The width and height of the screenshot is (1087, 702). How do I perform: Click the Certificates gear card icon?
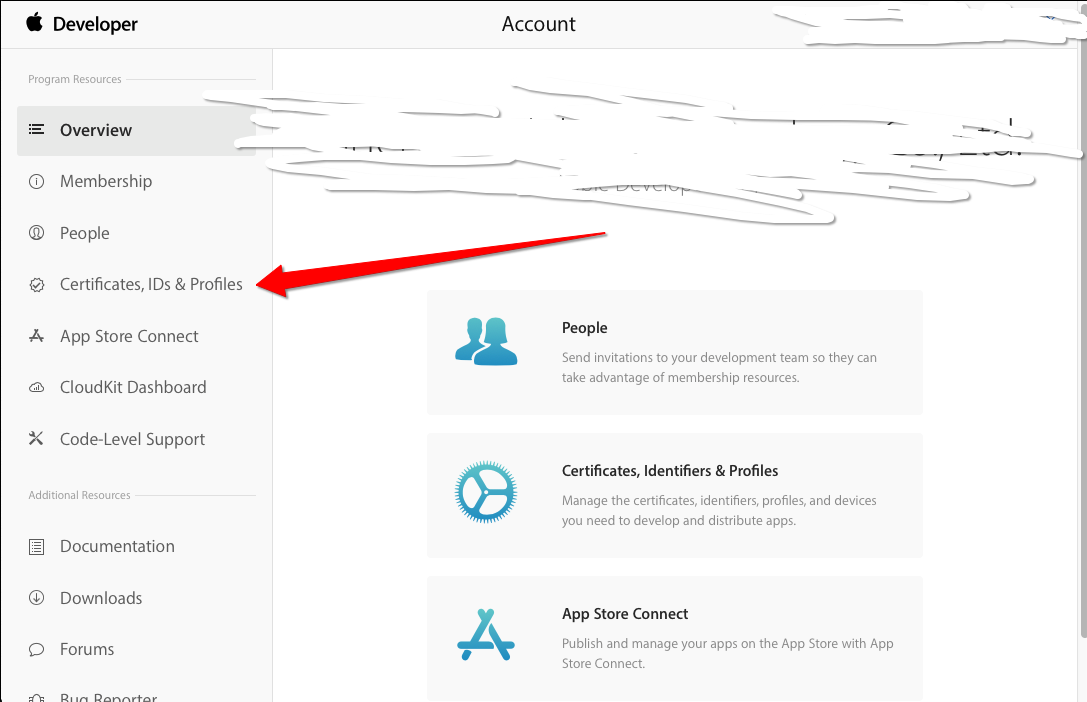pyautogui.click(x=486, y=491)
